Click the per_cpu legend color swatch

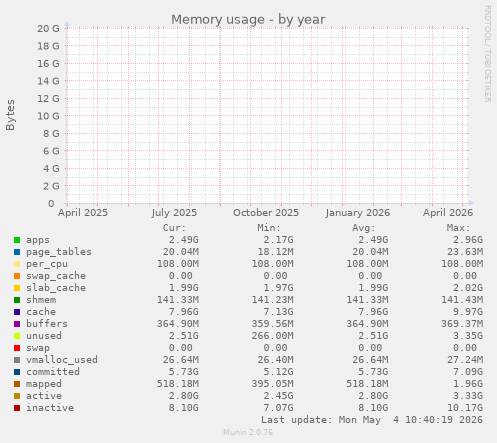click(17, 264)
